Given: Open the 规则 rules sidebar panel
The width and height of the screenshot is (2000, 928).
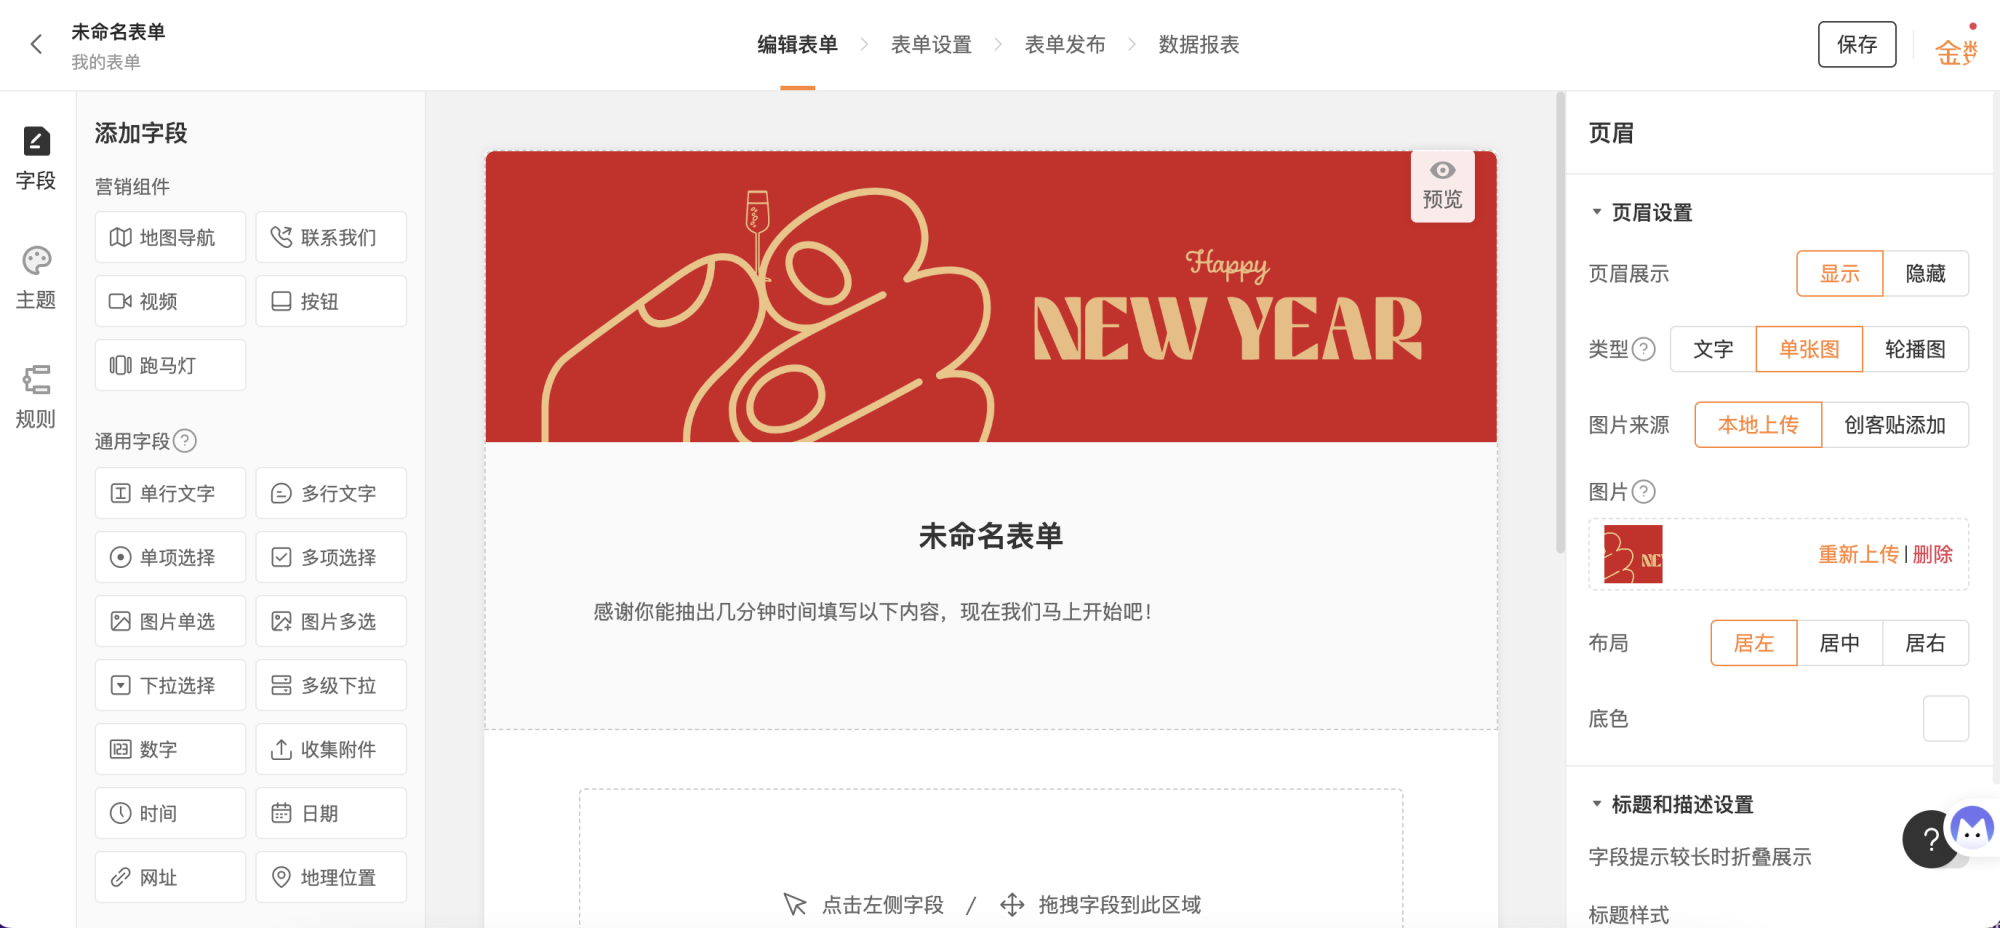Looking at the screenshot, I should point(36,398).
